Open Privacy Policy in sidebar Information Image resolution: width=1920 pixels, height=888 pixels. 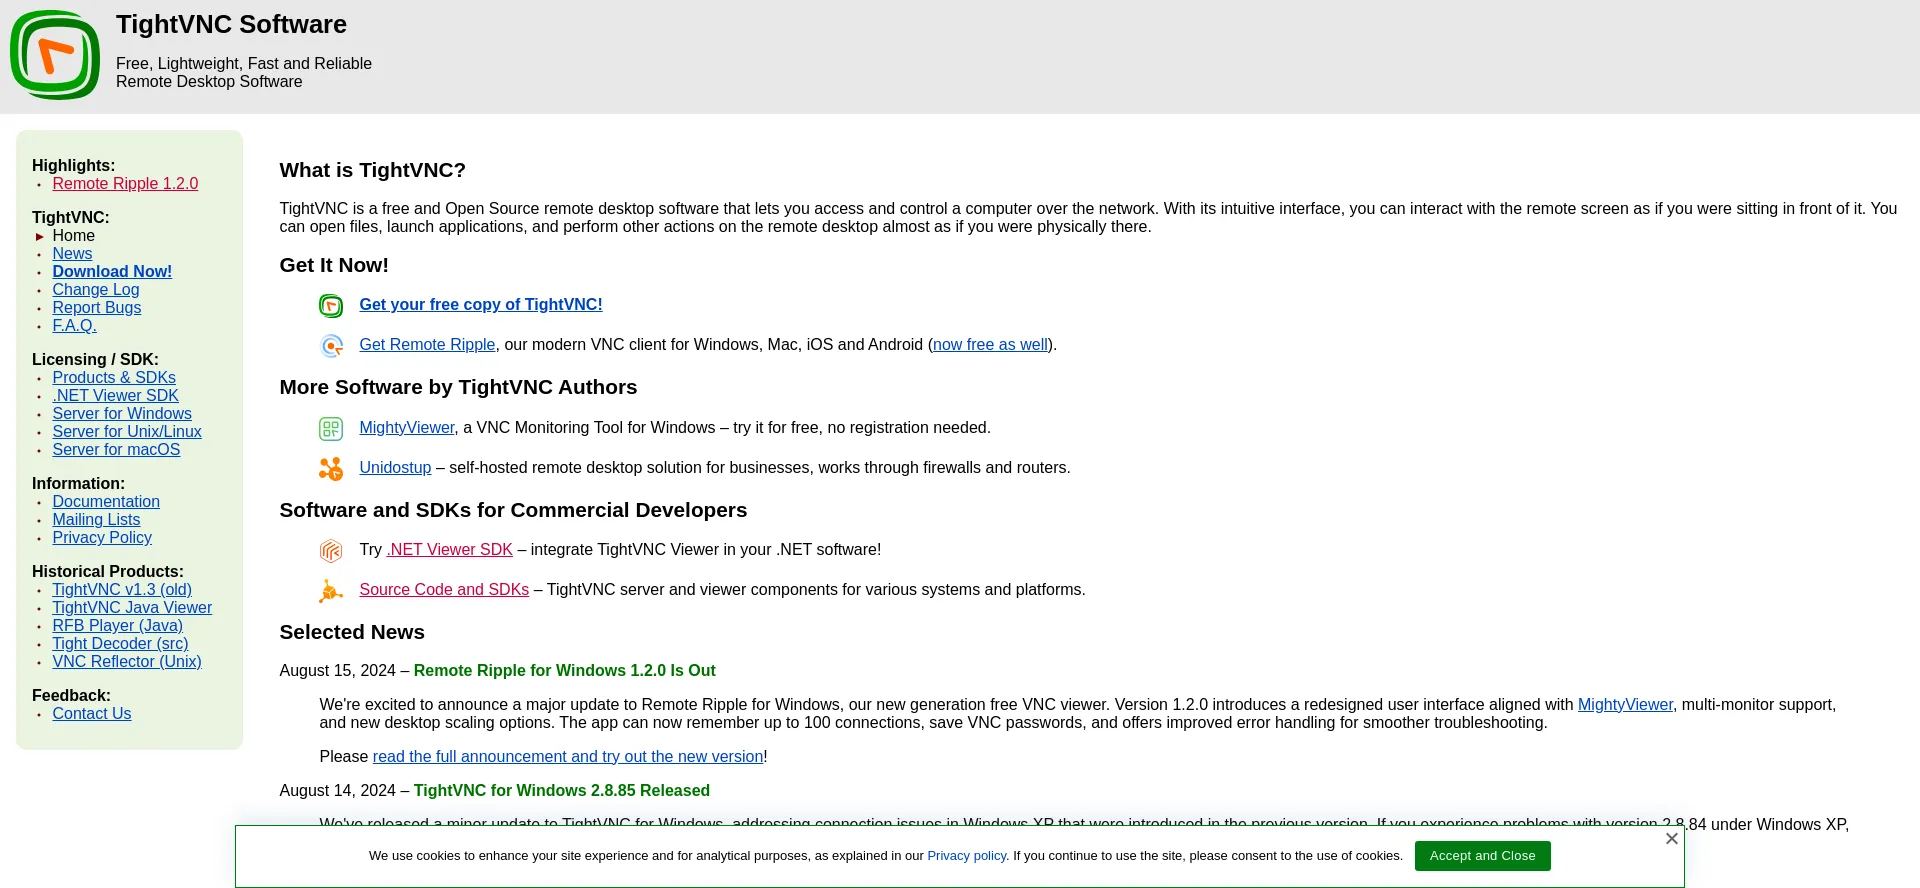(x=102, y=538)
